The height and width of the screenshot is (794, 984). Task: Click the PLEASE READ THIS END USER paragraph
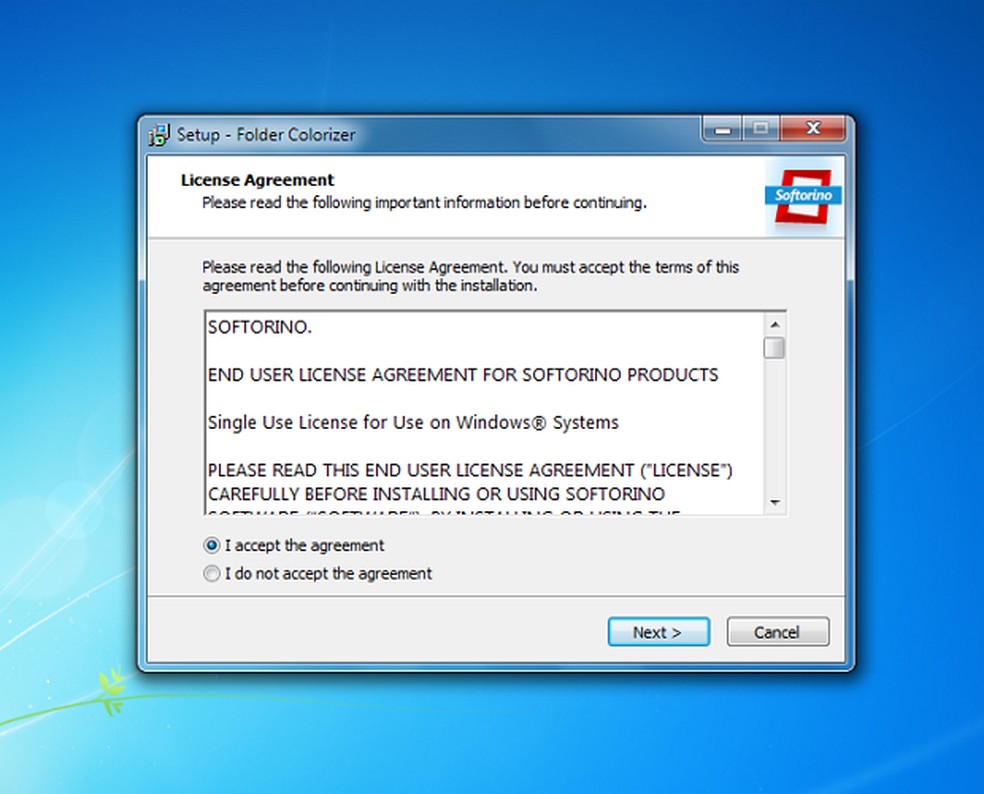point(470,482)
